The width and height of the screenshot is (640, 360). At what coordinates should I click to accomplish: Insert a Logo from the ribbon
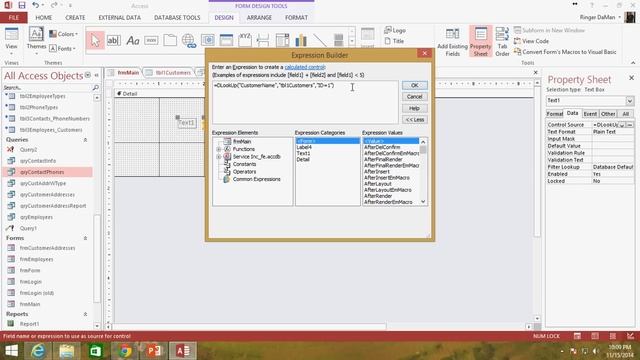(395, 30)
